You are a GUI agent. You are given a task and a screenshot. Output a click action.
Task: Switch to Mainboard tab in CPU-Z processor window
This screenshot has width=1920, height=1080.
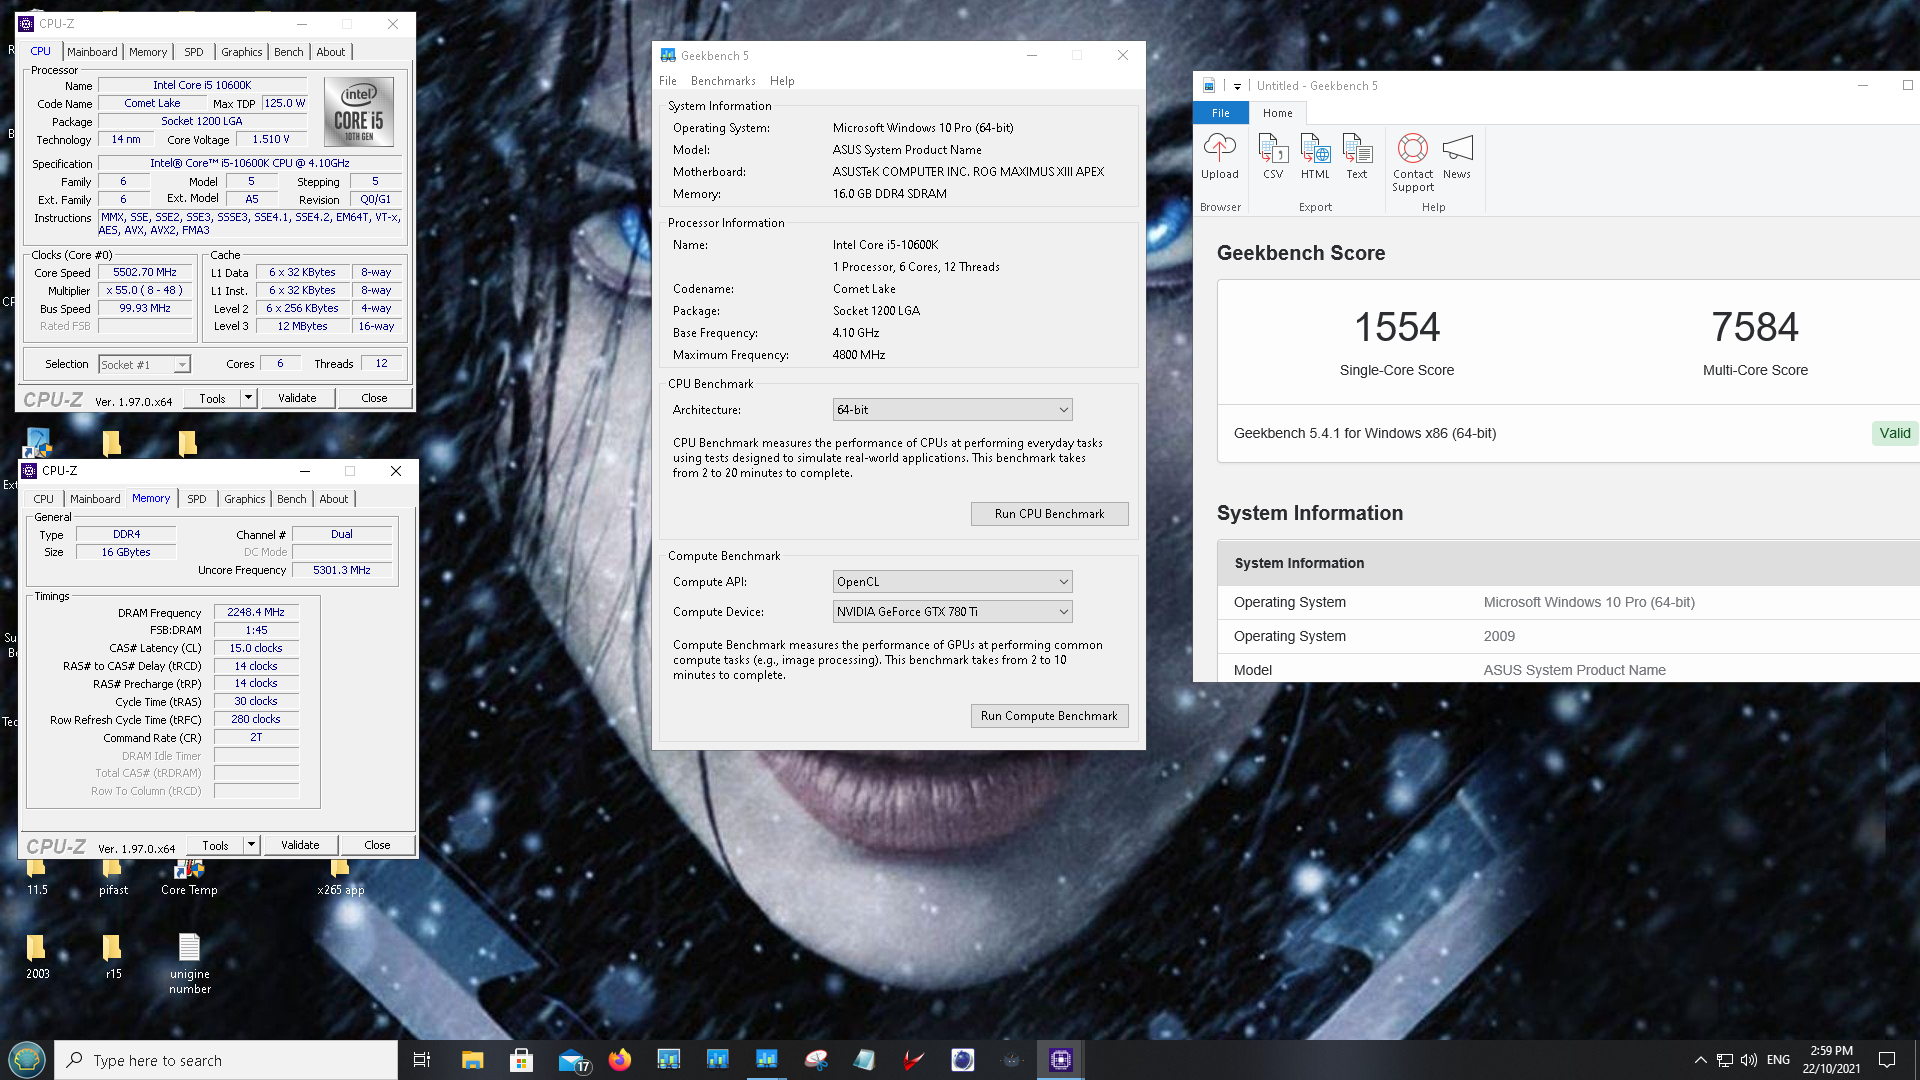pyautogui.click(x=92, y=52)
